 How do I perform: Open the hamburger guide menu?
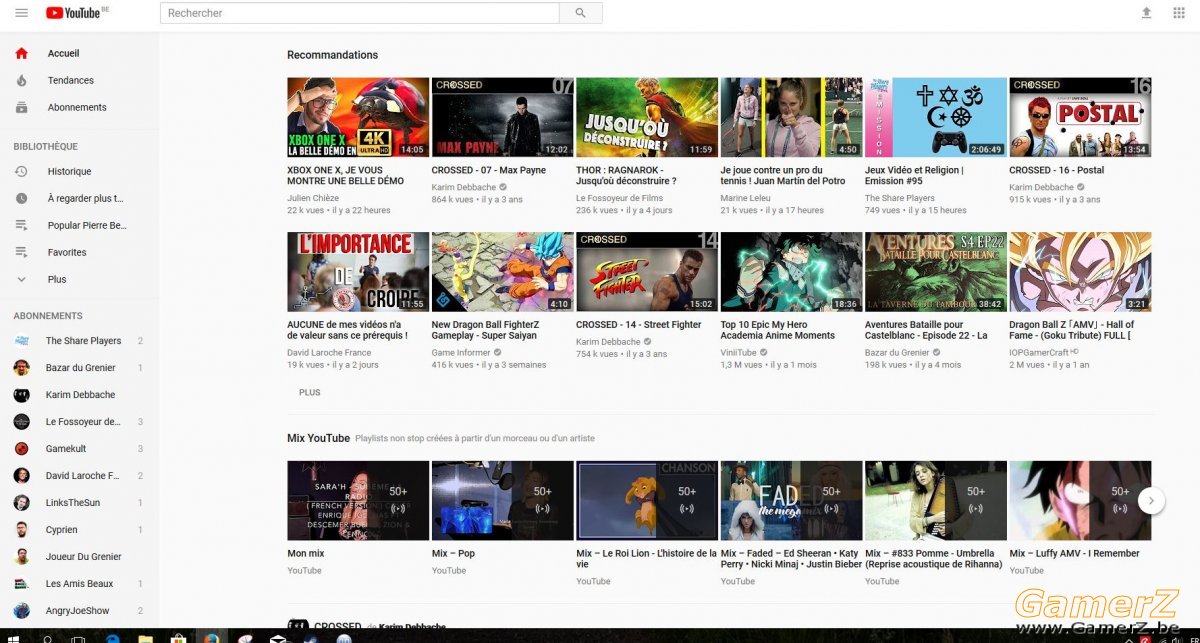point(22,13)
